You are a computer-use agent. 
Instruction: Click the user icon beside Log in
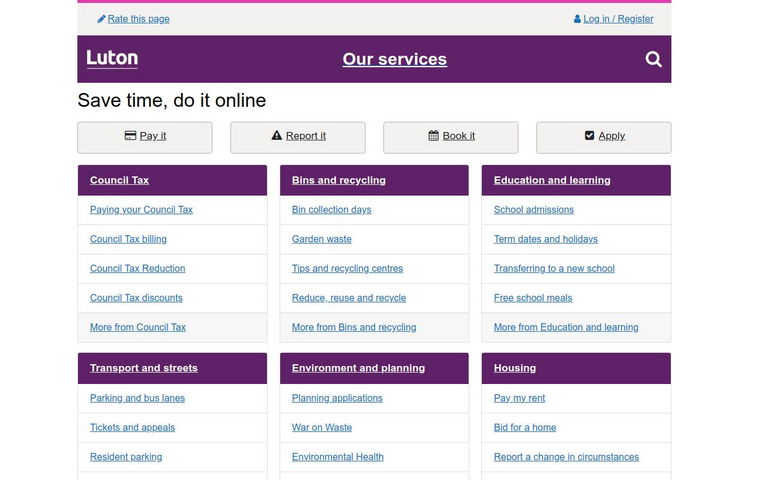click(577, 19)
